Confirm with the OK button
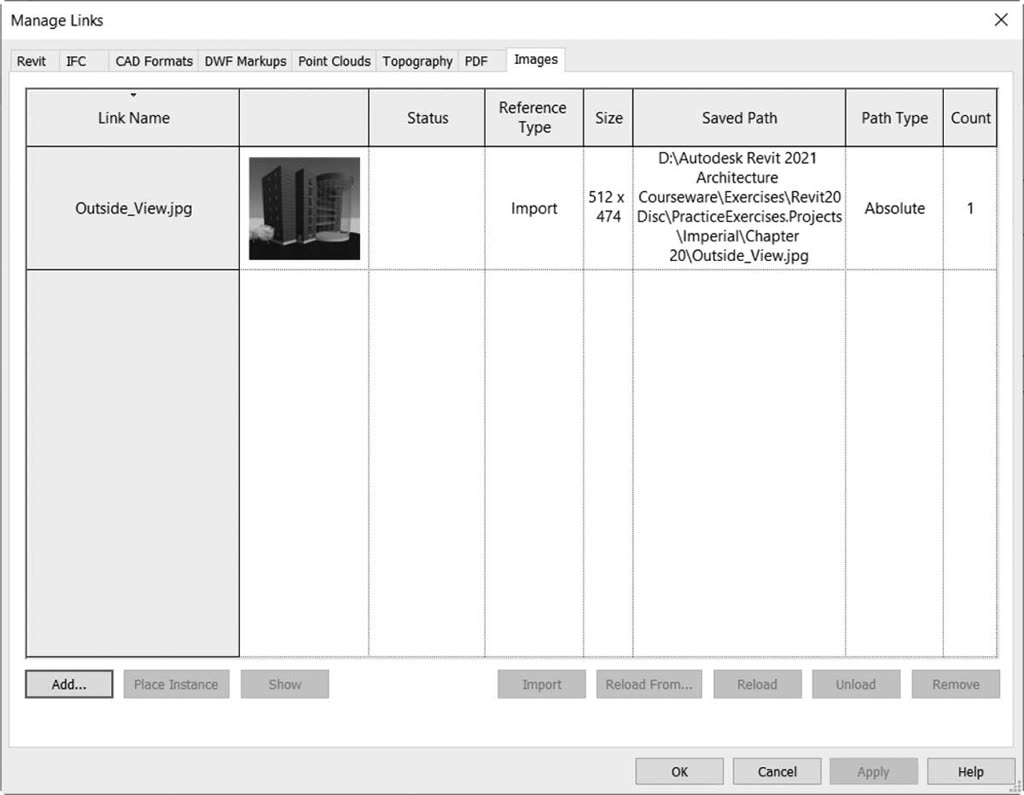This screenshot has height=795, width=1024. [679, 771]
